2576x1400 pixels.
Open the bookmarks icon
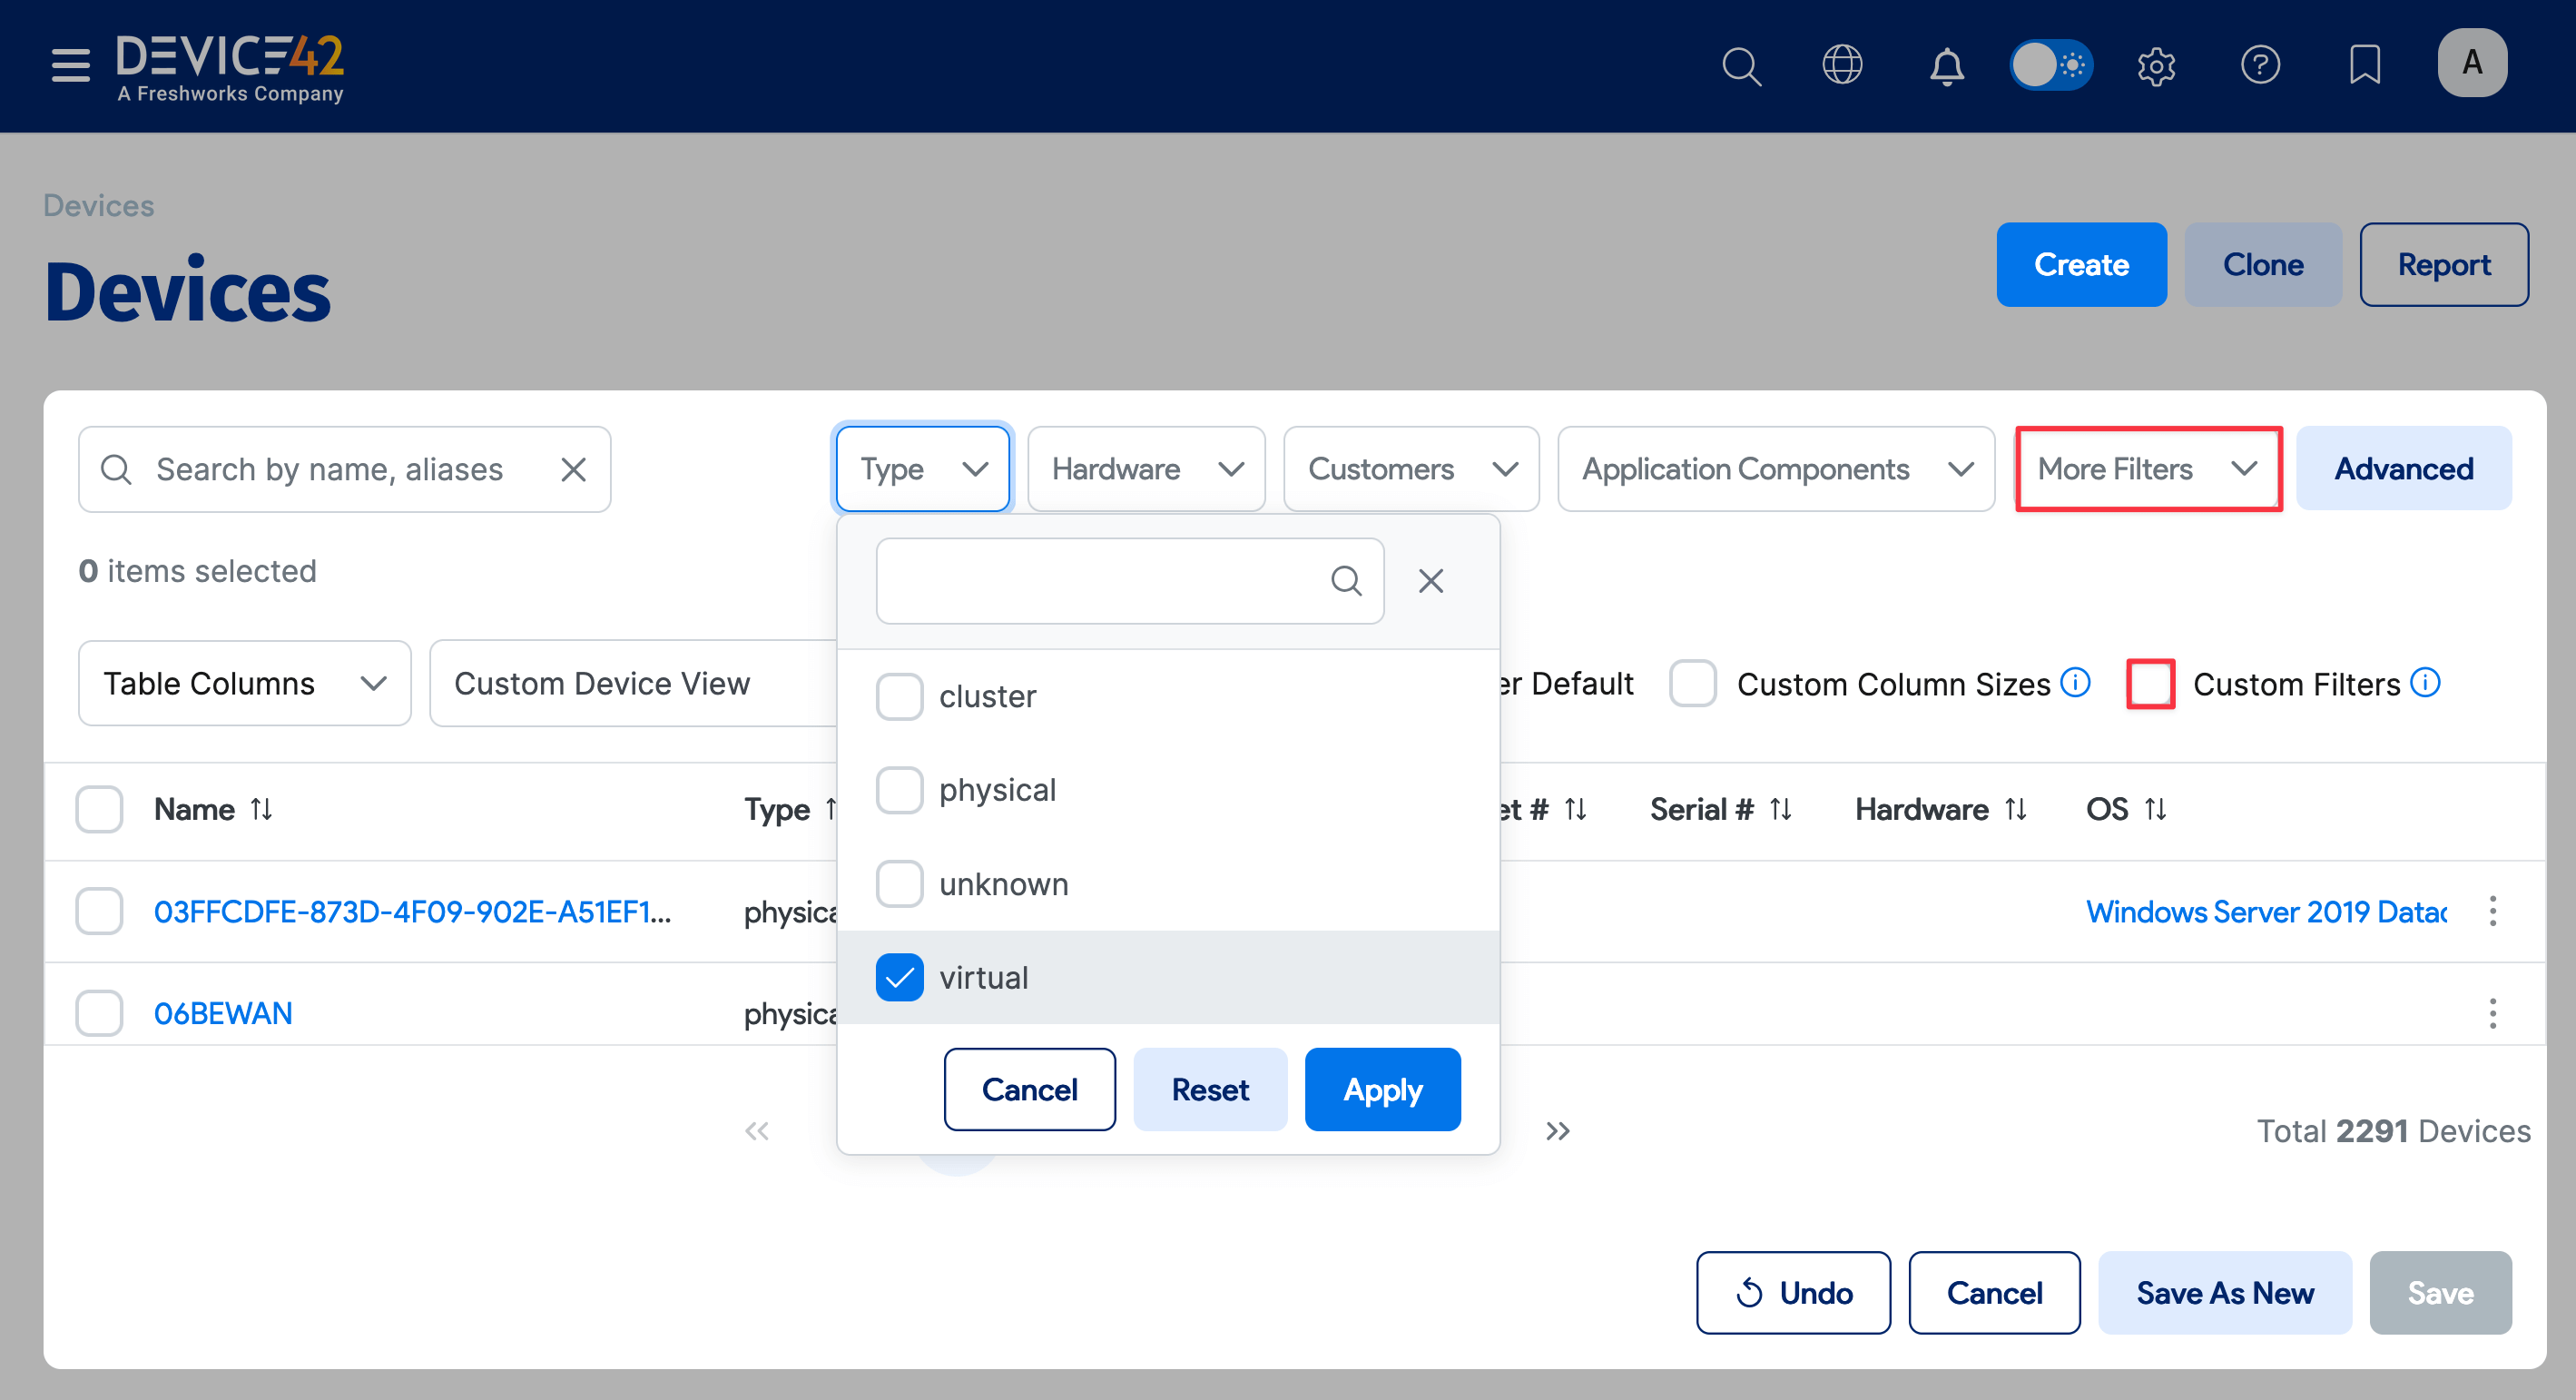point(2364,66)
